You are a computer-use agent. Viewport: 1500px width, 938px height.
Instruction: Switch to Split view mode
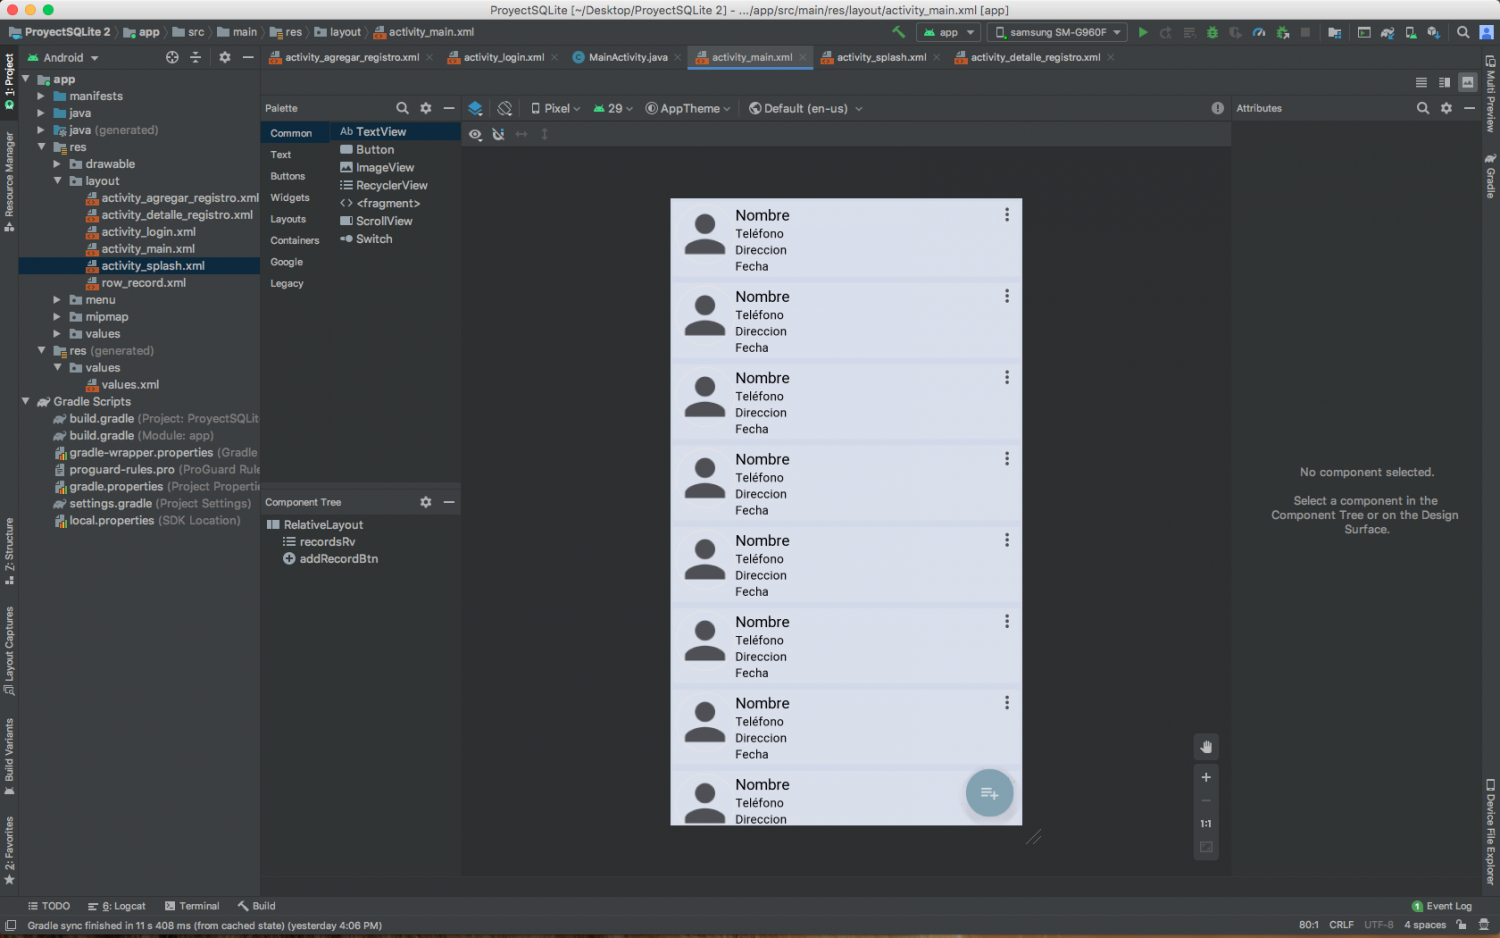click(1444, 82)
